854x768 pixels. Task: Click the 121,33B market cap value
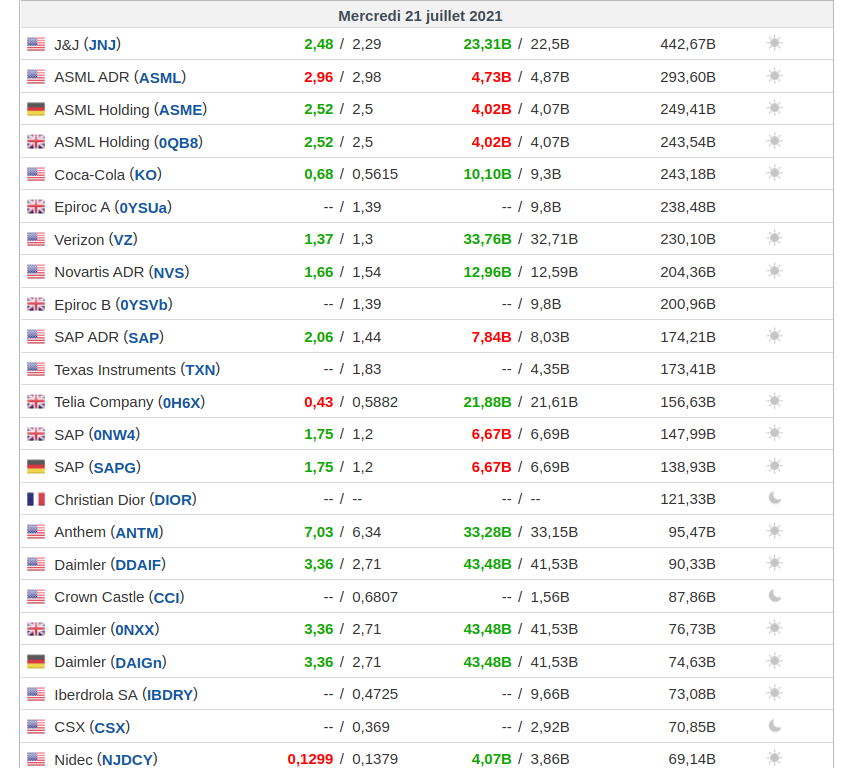click(x=688, y=499)
